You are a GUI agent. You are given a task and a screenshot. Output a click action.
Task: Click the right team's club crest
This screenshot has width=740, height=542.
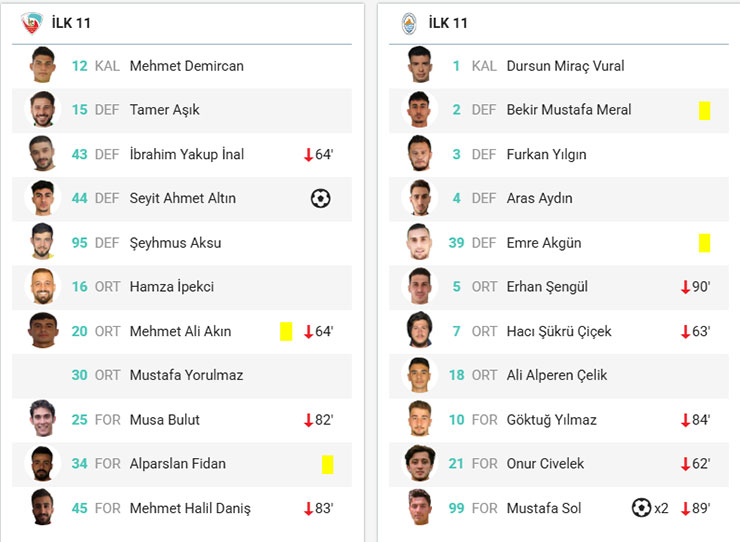[x=409, y=23]
